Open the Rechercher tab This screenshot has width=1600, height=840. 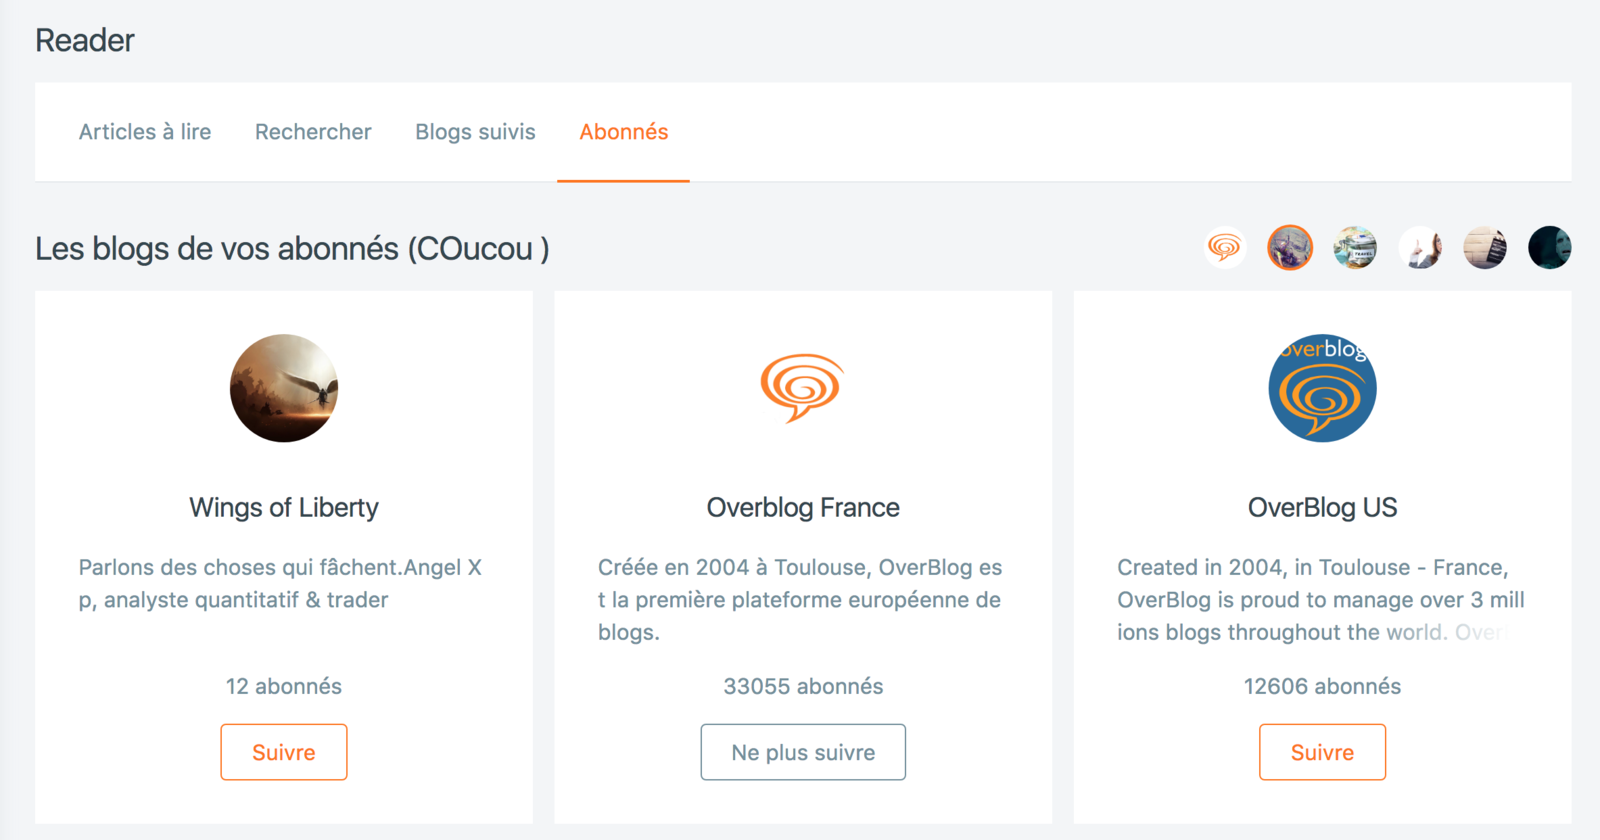[x=313, y=132]
